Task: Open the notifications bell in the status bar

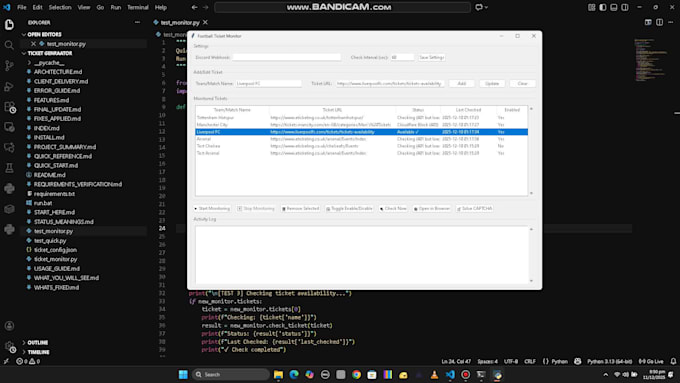Action: click(x=673, y=361)
